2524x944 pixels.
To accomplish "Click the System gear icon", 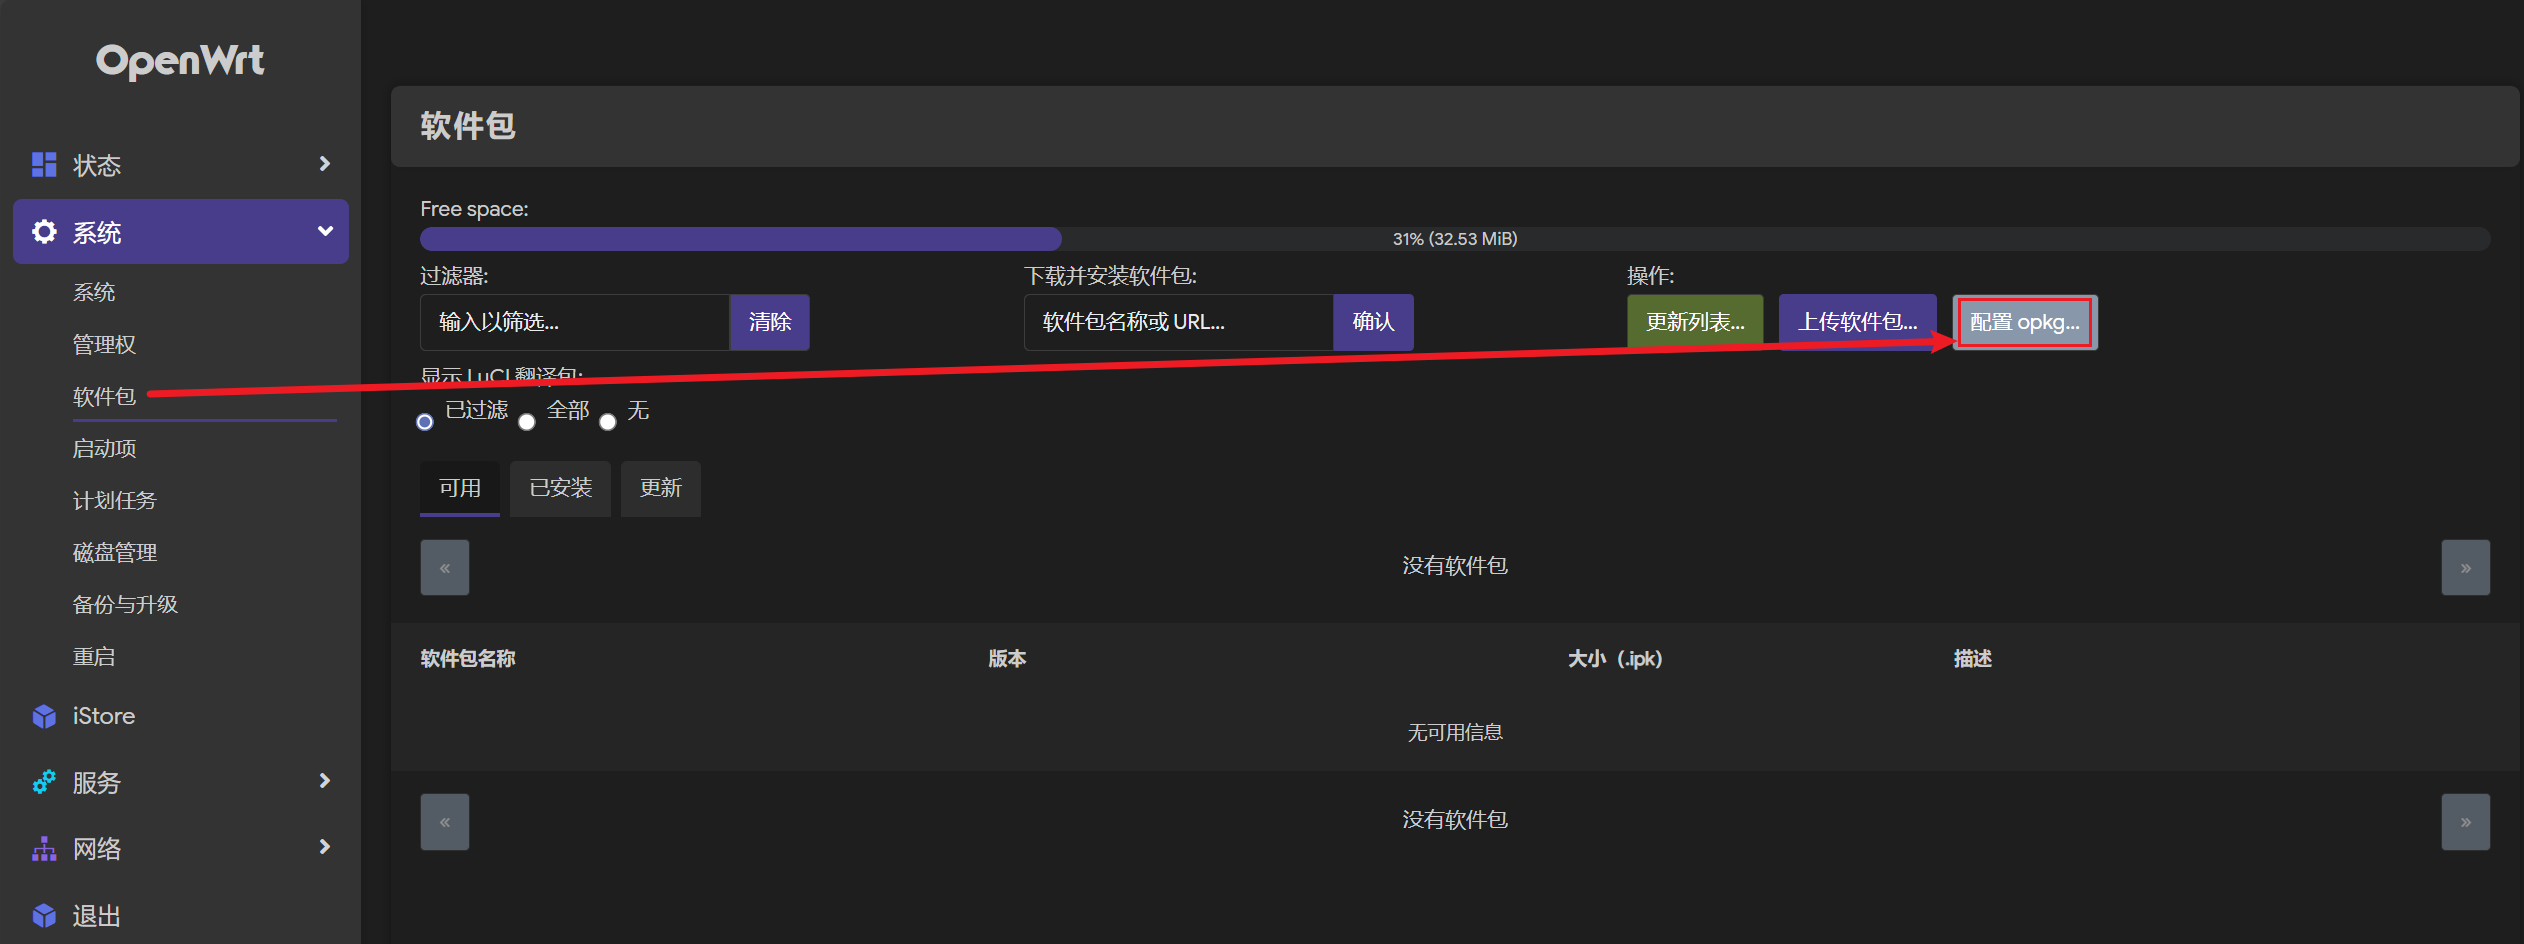I will coord(44,232).
